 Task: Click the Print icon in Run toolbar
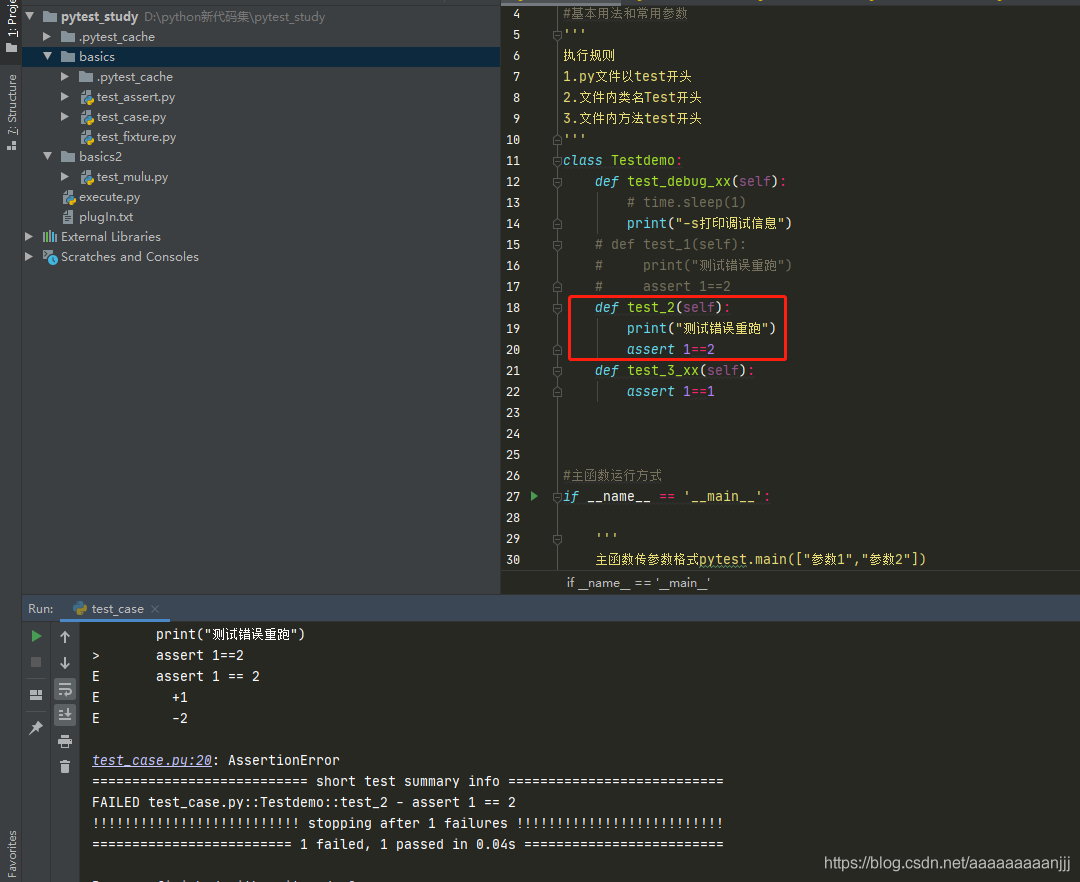tap(65, 741)
